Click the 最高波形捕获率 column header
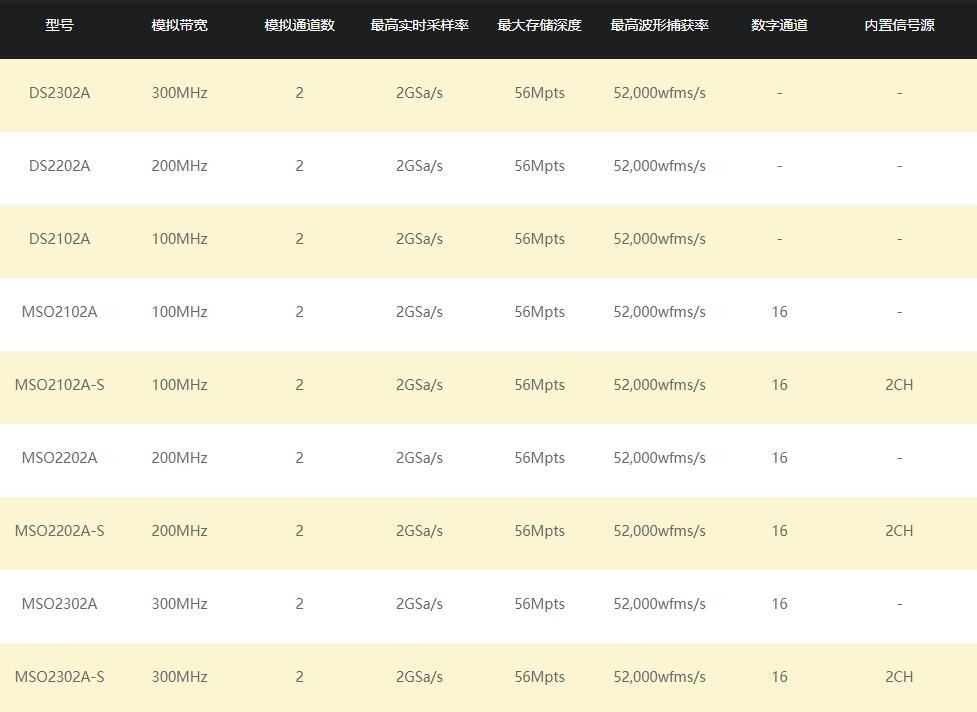 pyautogui.click(x=659, y=25)
